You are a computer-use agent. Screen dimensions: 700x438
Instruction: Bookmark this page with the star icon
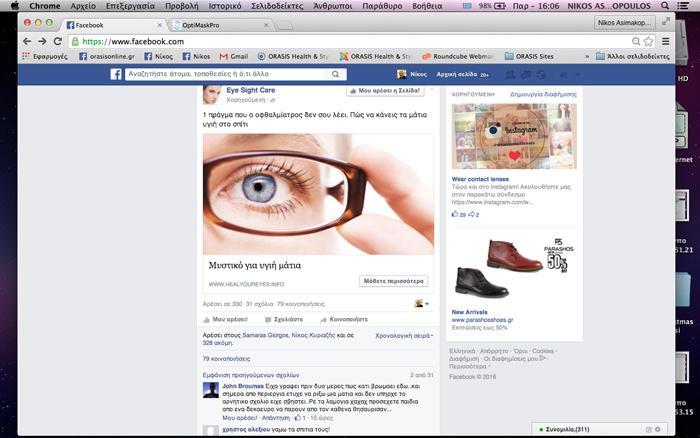pyautogui.click(x=649, y=41)
